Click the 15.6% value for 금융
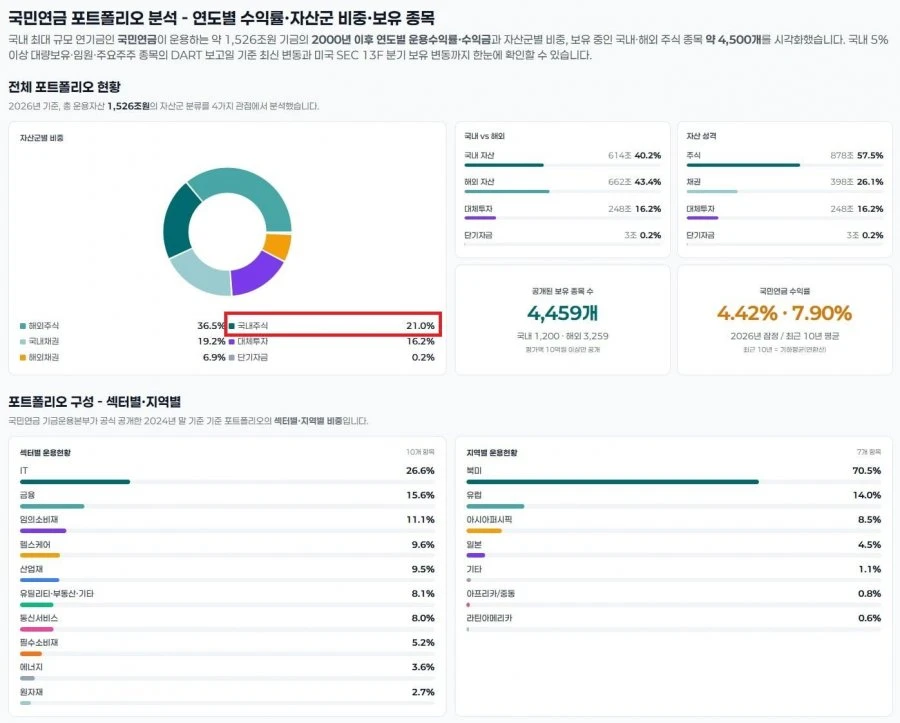This screenshot has height=723, width=900. click(x=420, y=495)
